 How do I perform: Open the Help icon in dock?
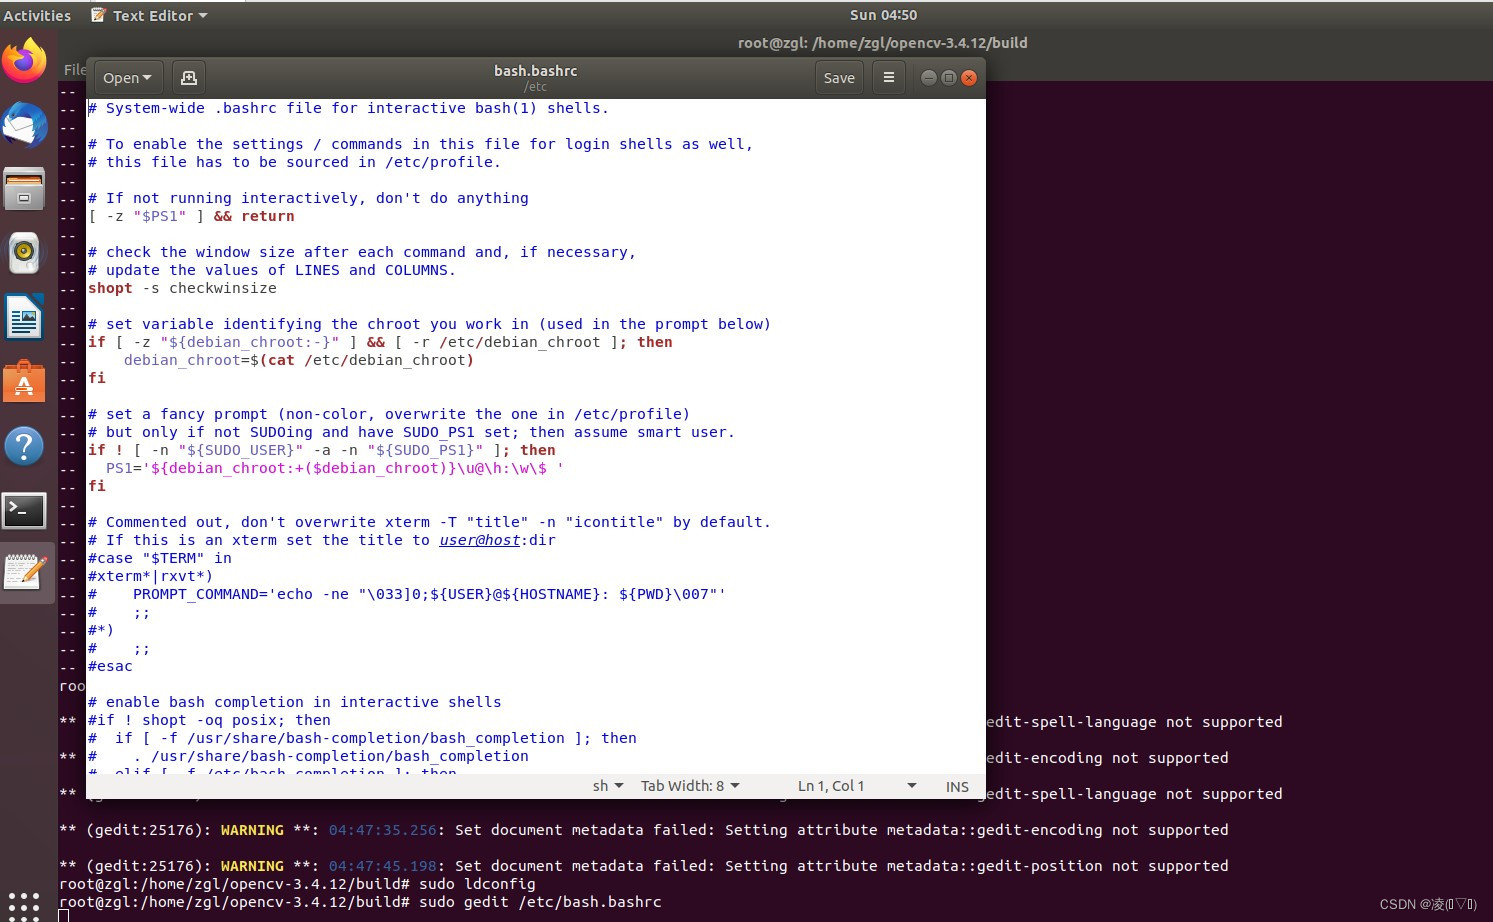24,446
